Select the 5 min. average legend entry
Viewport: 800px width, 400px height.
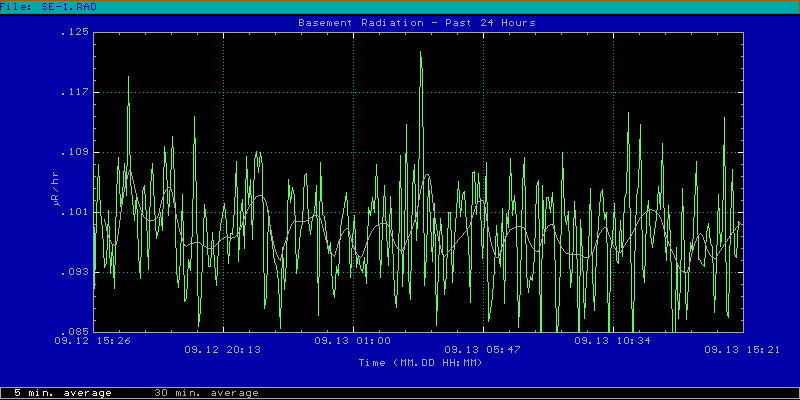[63, 393]
